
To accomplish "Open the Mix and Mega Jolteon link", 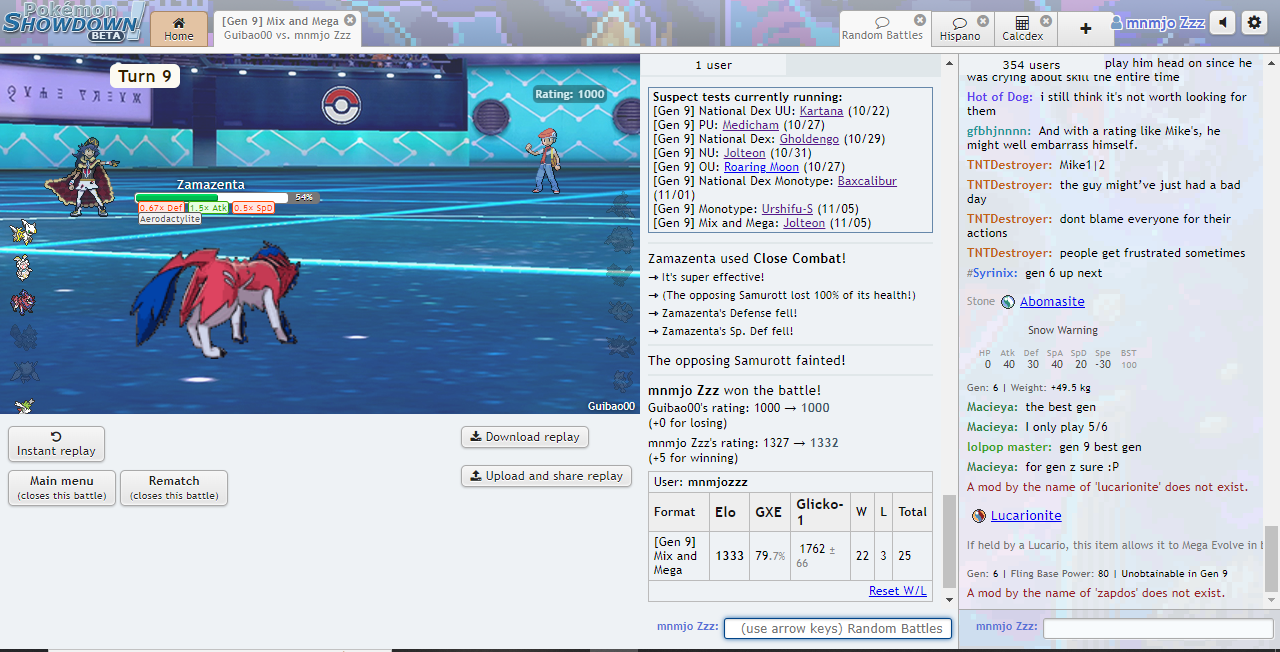I will (x=804, y=223).
